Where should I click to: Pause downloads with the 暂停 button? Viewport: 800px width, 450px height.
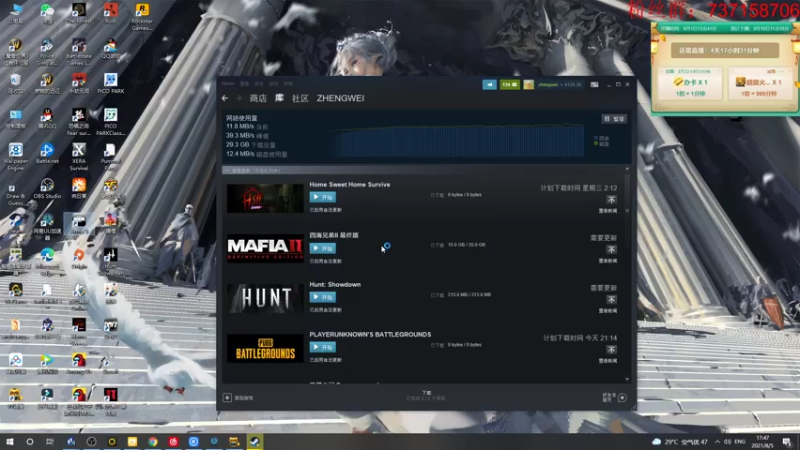614,119
